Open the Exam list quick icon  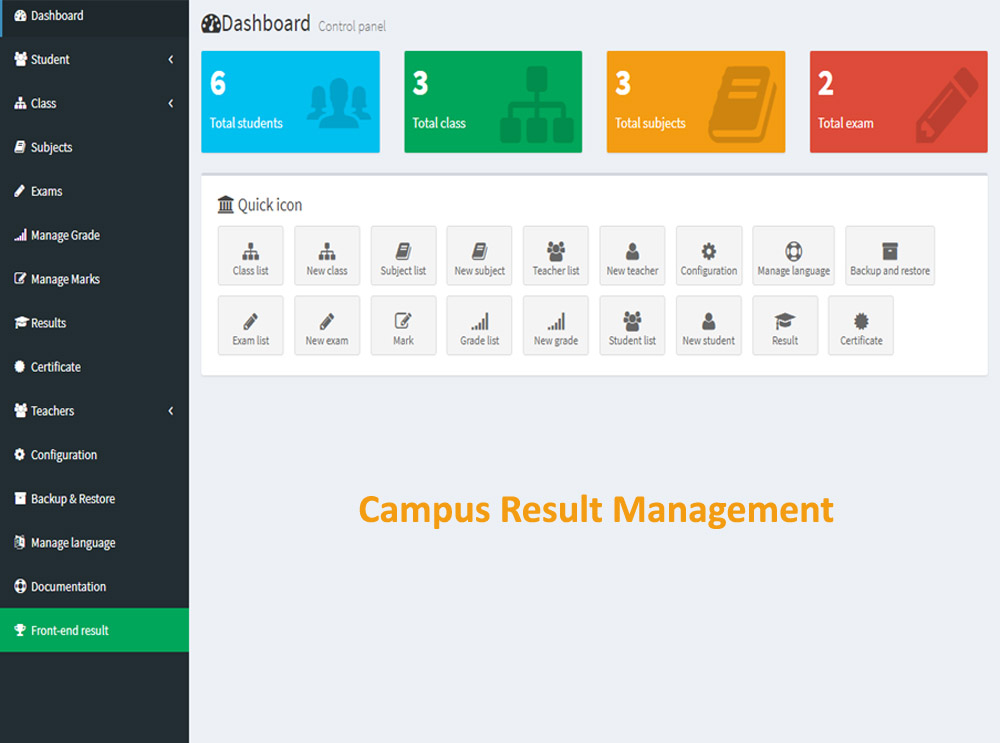251,325
